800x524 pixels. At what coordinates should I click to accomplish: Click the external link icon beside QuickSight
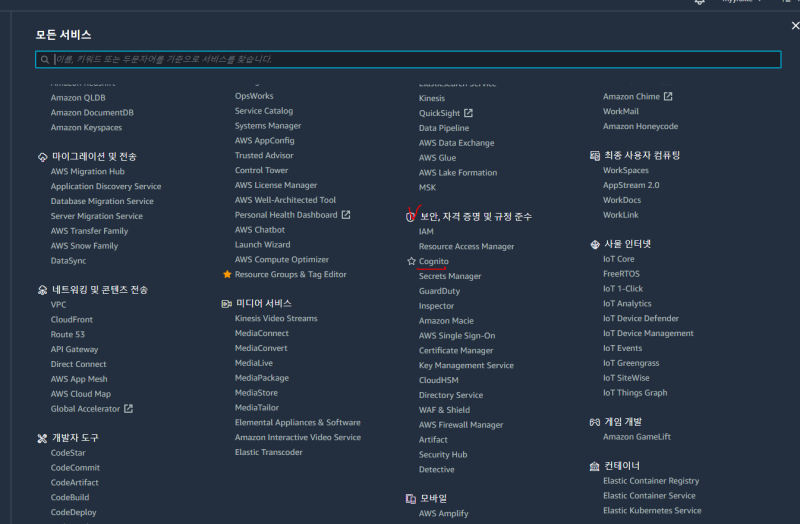point(468,113)
